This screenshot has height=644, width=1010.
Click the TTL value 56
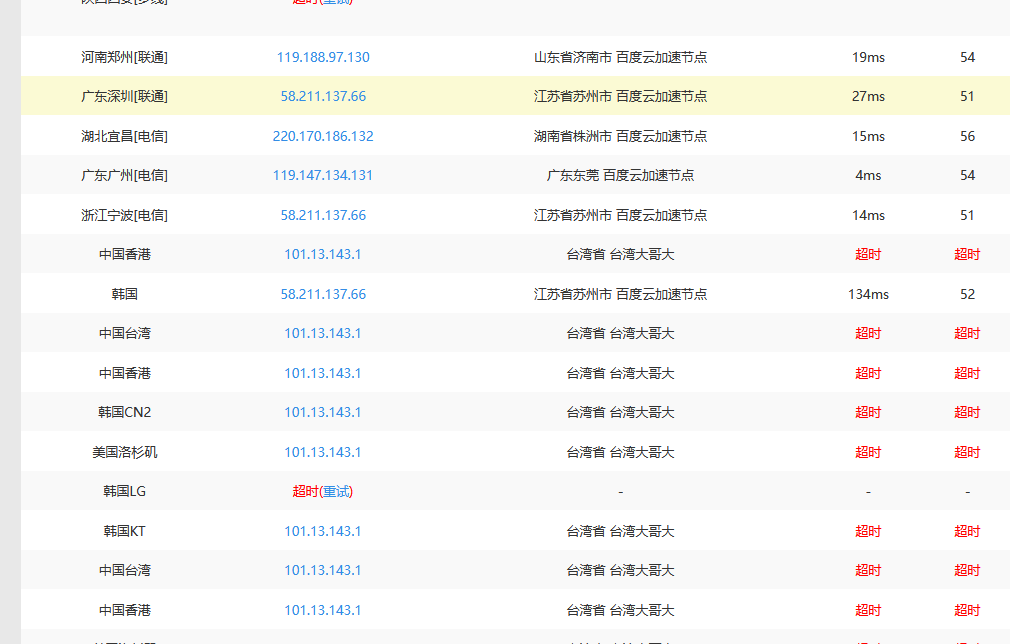coord(967,136)
